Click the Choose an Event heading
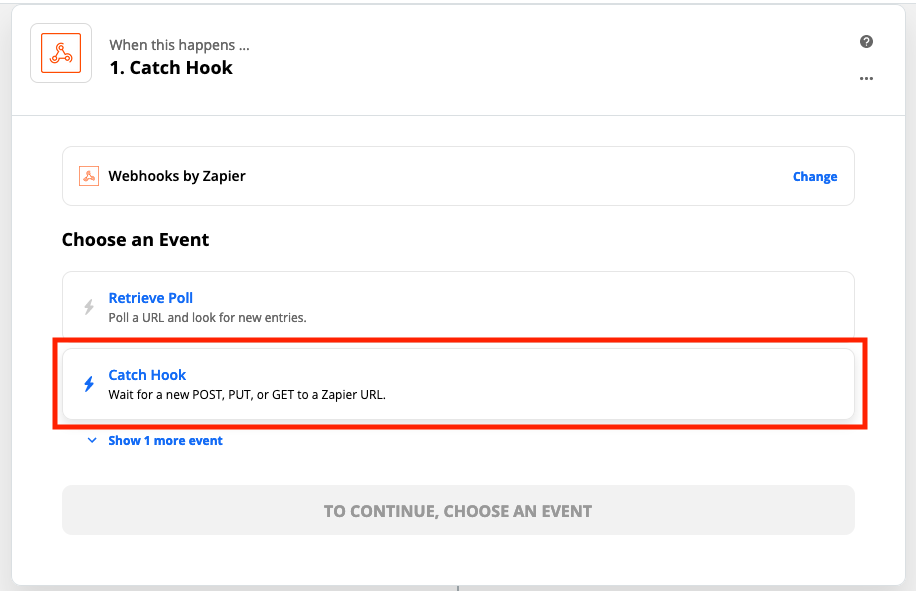The image size is (916, 591). (136, 239)
